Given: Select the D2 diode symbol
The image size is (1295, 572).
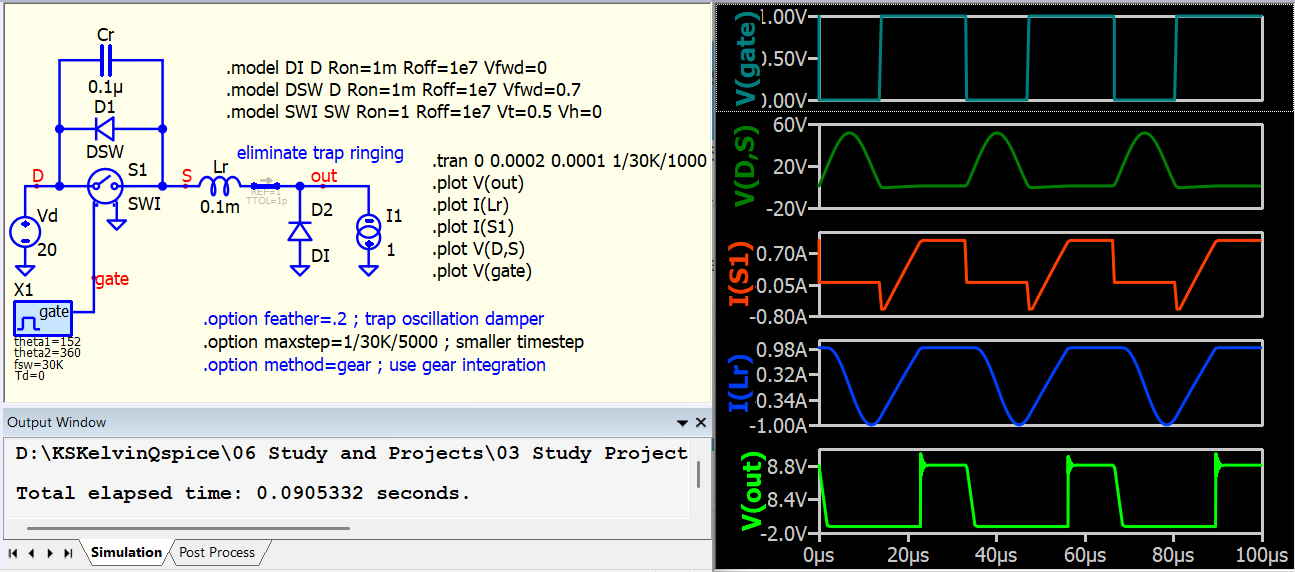Looking at the screenshot, I should [x=298, y=231].
